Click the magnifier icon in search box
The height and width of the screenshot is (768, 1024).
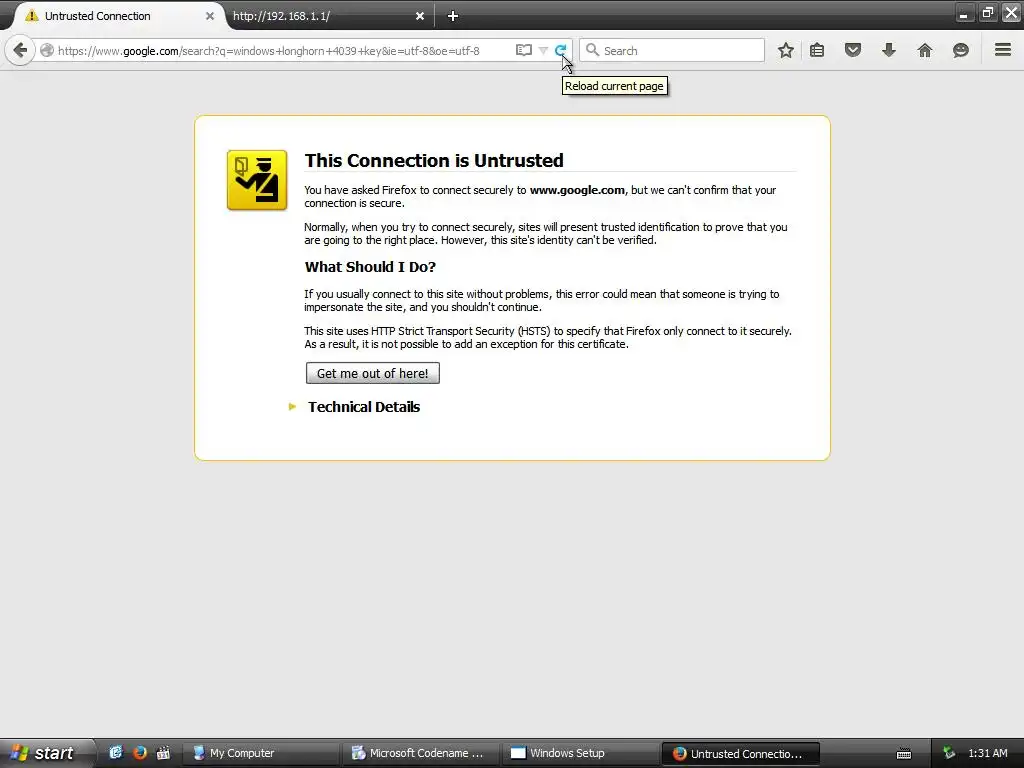point(592,50)
